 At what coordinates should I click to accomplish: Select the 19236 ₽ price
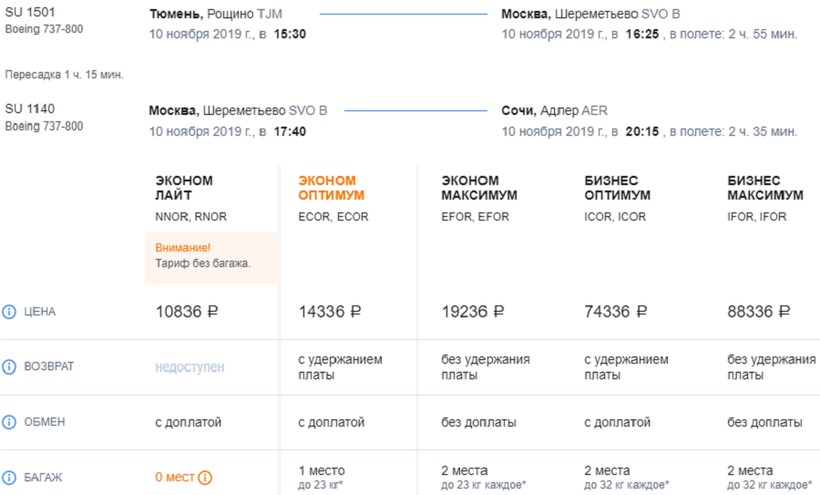[472, 312]
